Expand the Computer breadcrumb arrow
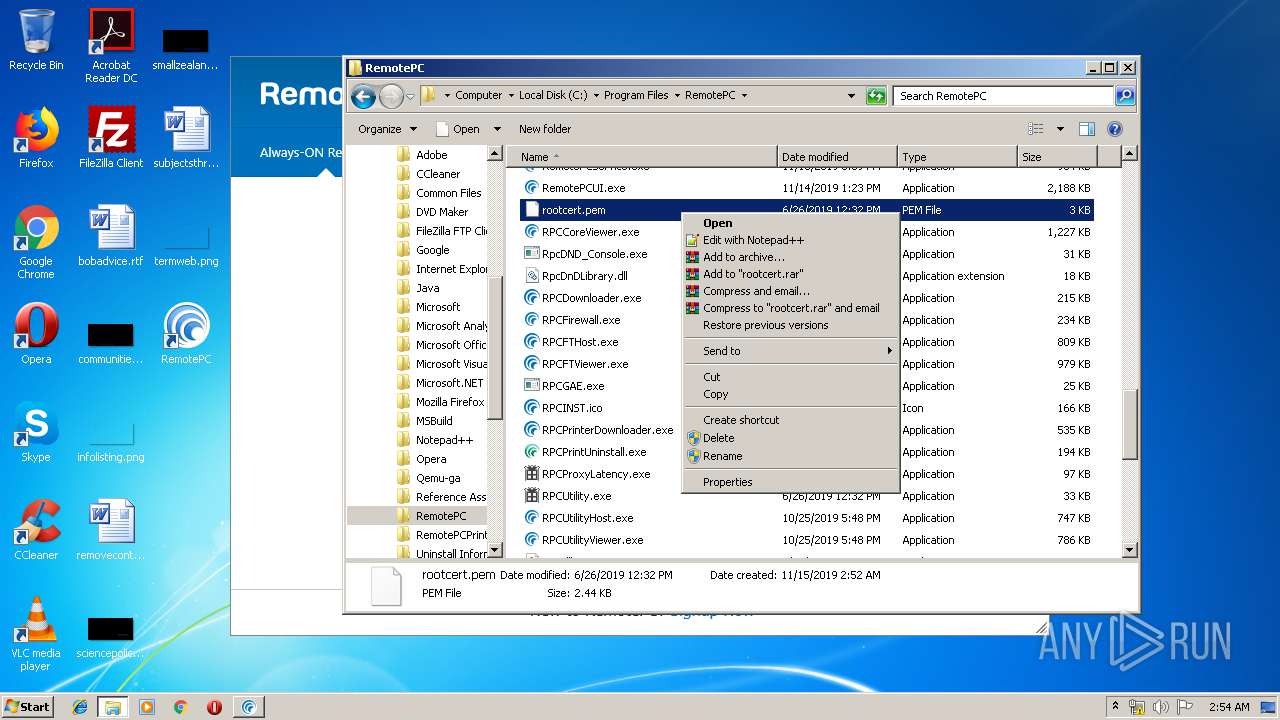 (510, 96)
